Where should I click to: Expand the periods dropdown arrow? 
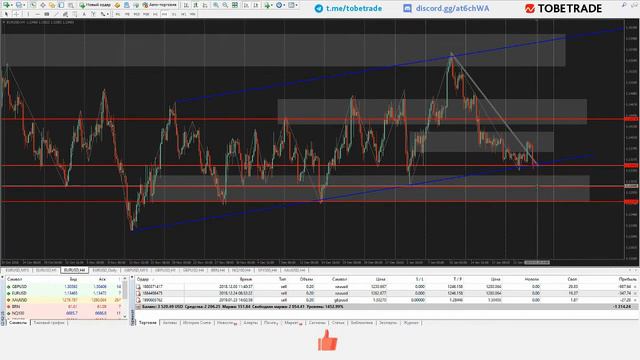point(284,5)
